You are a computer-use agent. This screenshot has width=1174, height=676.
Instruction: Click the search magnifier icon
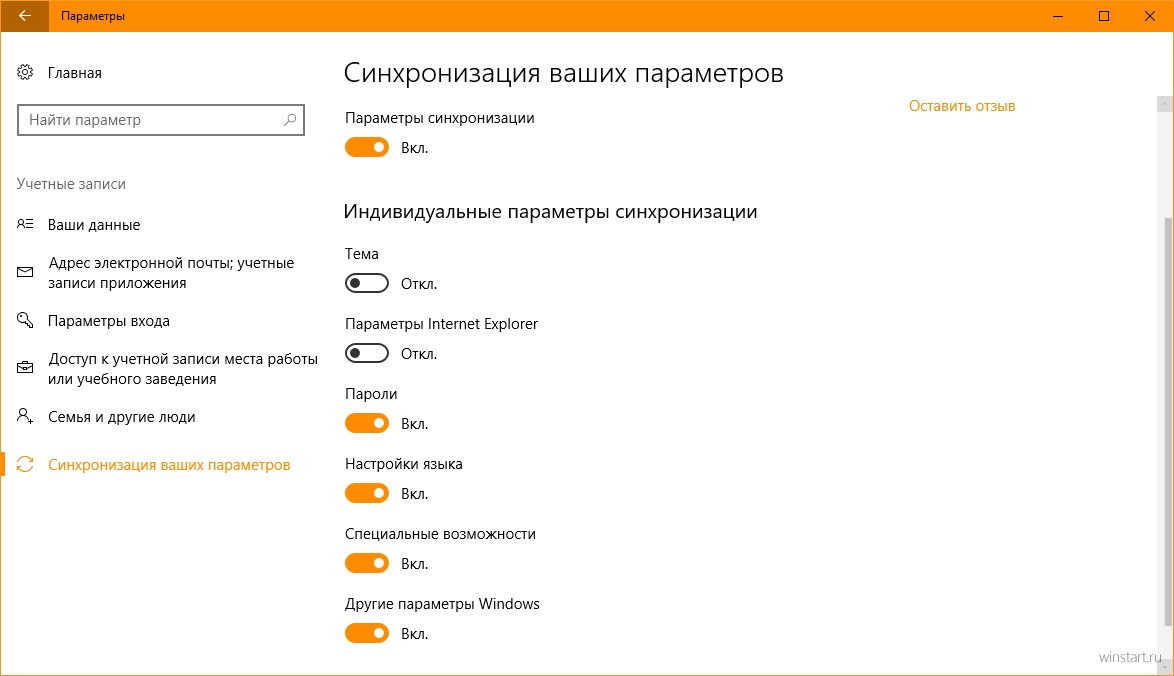click(290, 120)
